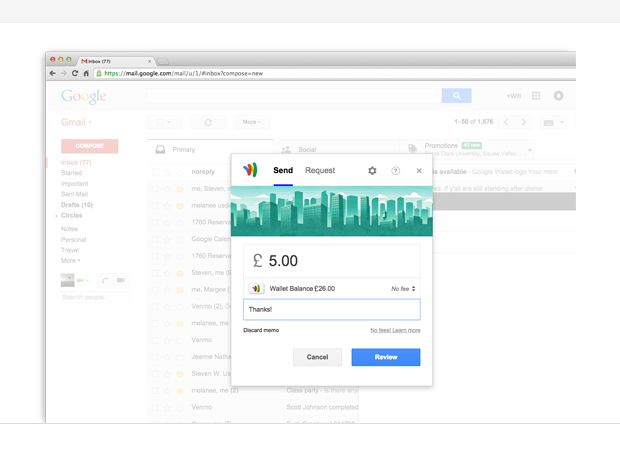The height and width of the screenshot is (465, 620).
Task: Tick the checkbox for noreply email
Action: click(x=155, y=172)
